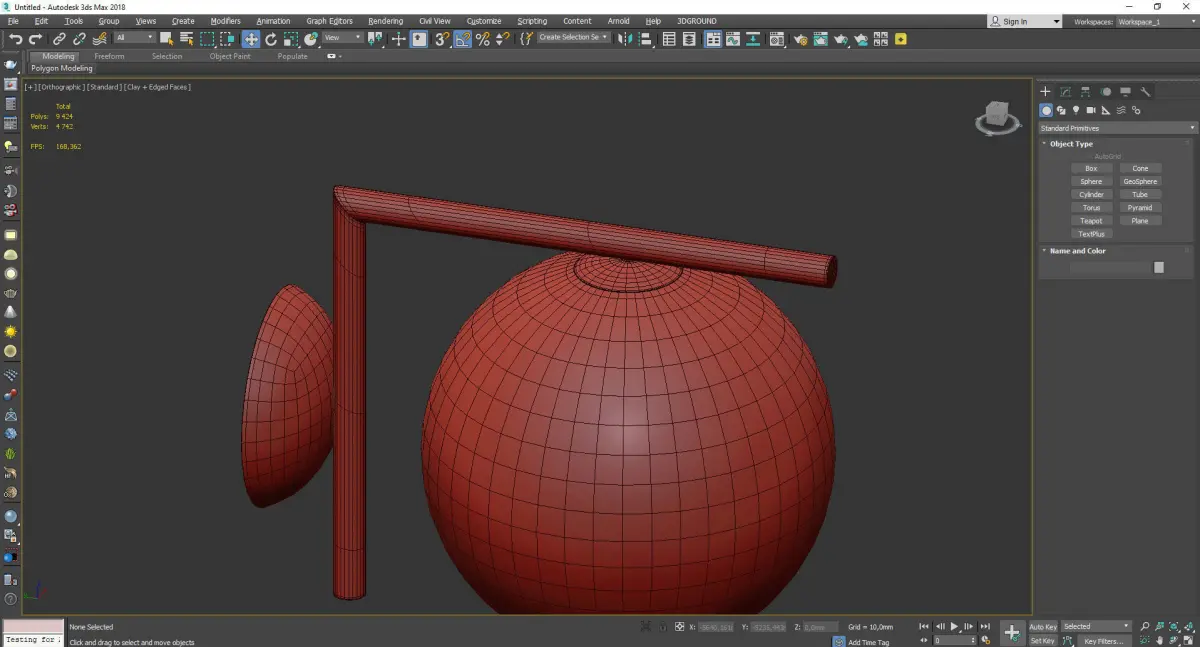Screen dimensions: 1200x647
Task: Open the Render Setup teapot icon
Action: pyautogui.click(x=800, y=39)
